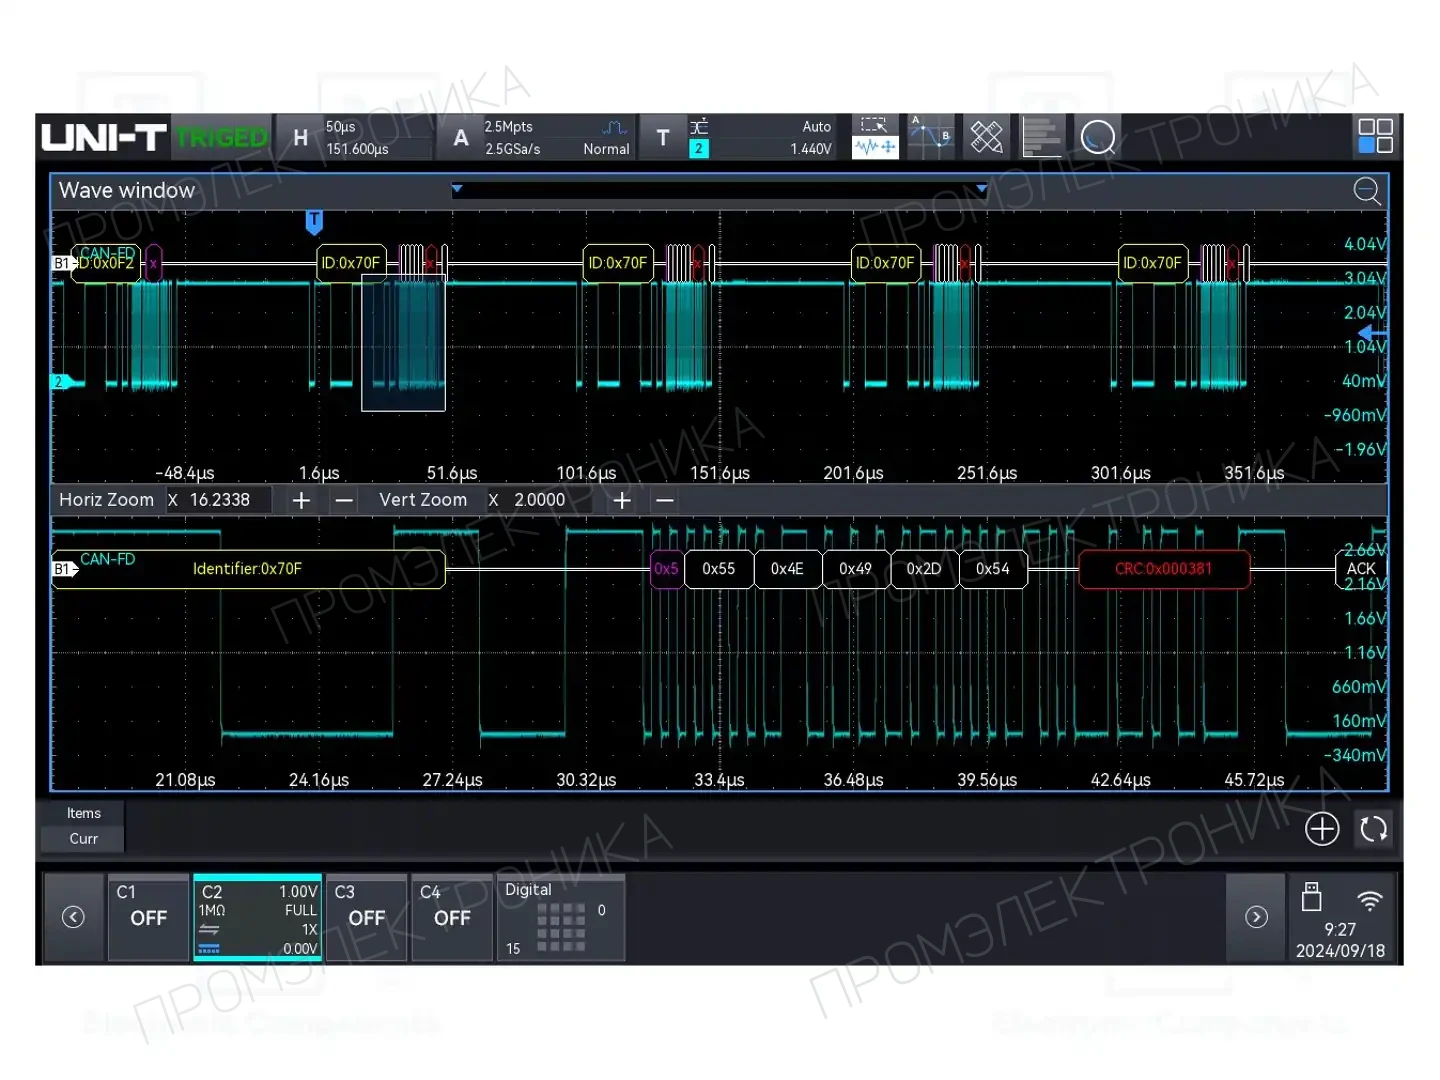This screenshot has height=1080, width=1440.
Task: Add a measurement with the circled plus icon
Action: pos(1322,829)
